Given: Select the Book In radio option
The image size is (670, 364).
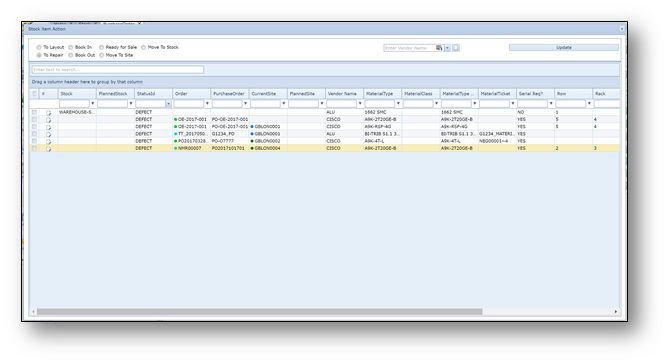Looking at the screenshot, I should click(x=71, y=47).
